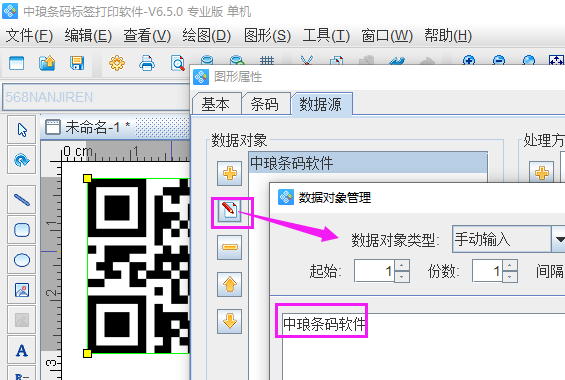Select the ellipse drawing tool

22,260
